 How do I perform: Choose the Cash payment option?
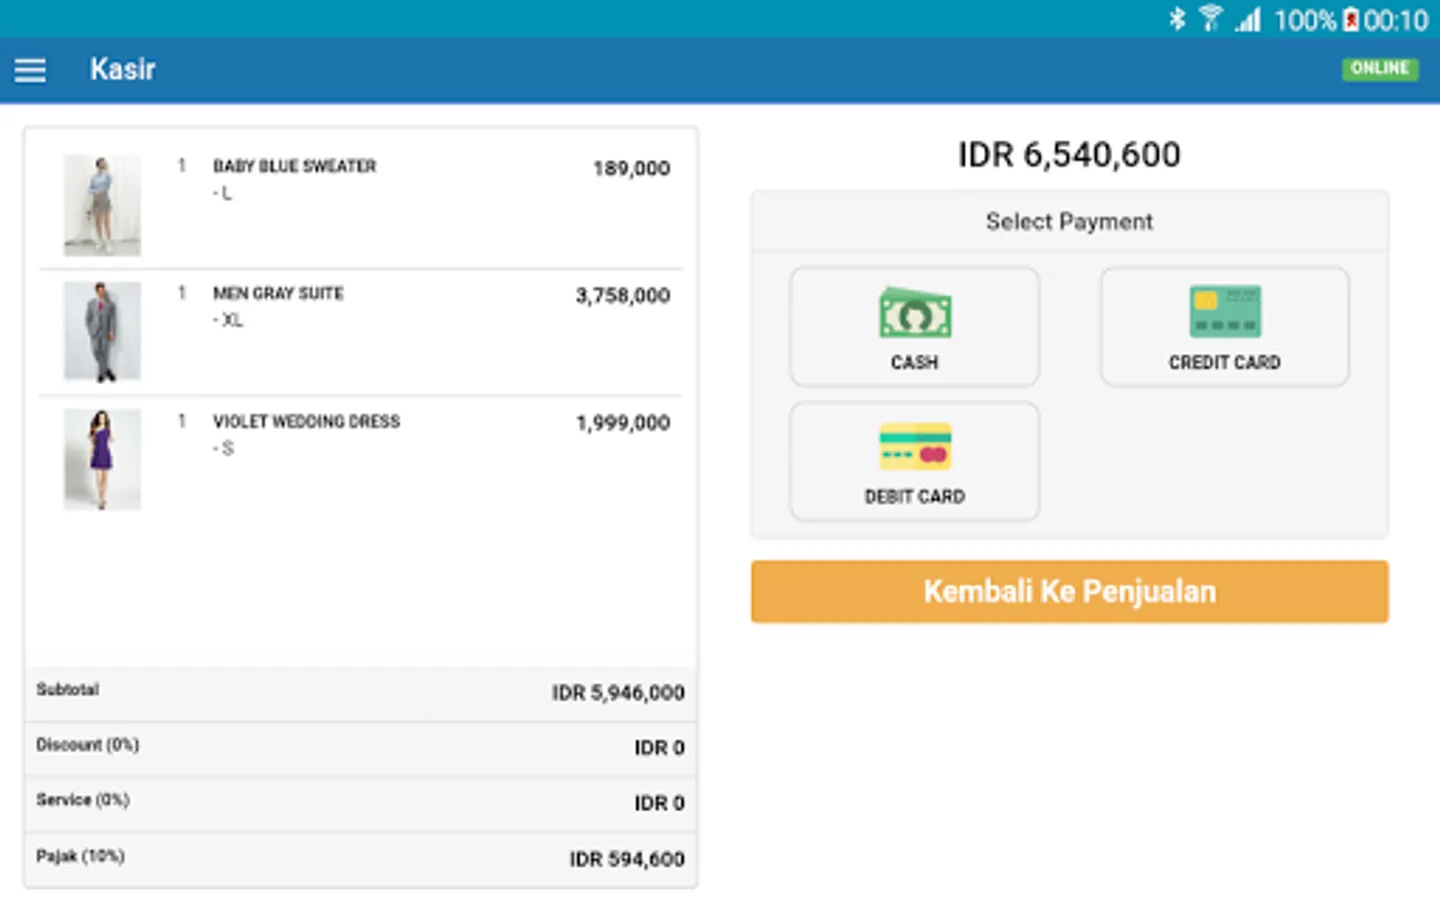pyautogui.click(x=914, y=326)
